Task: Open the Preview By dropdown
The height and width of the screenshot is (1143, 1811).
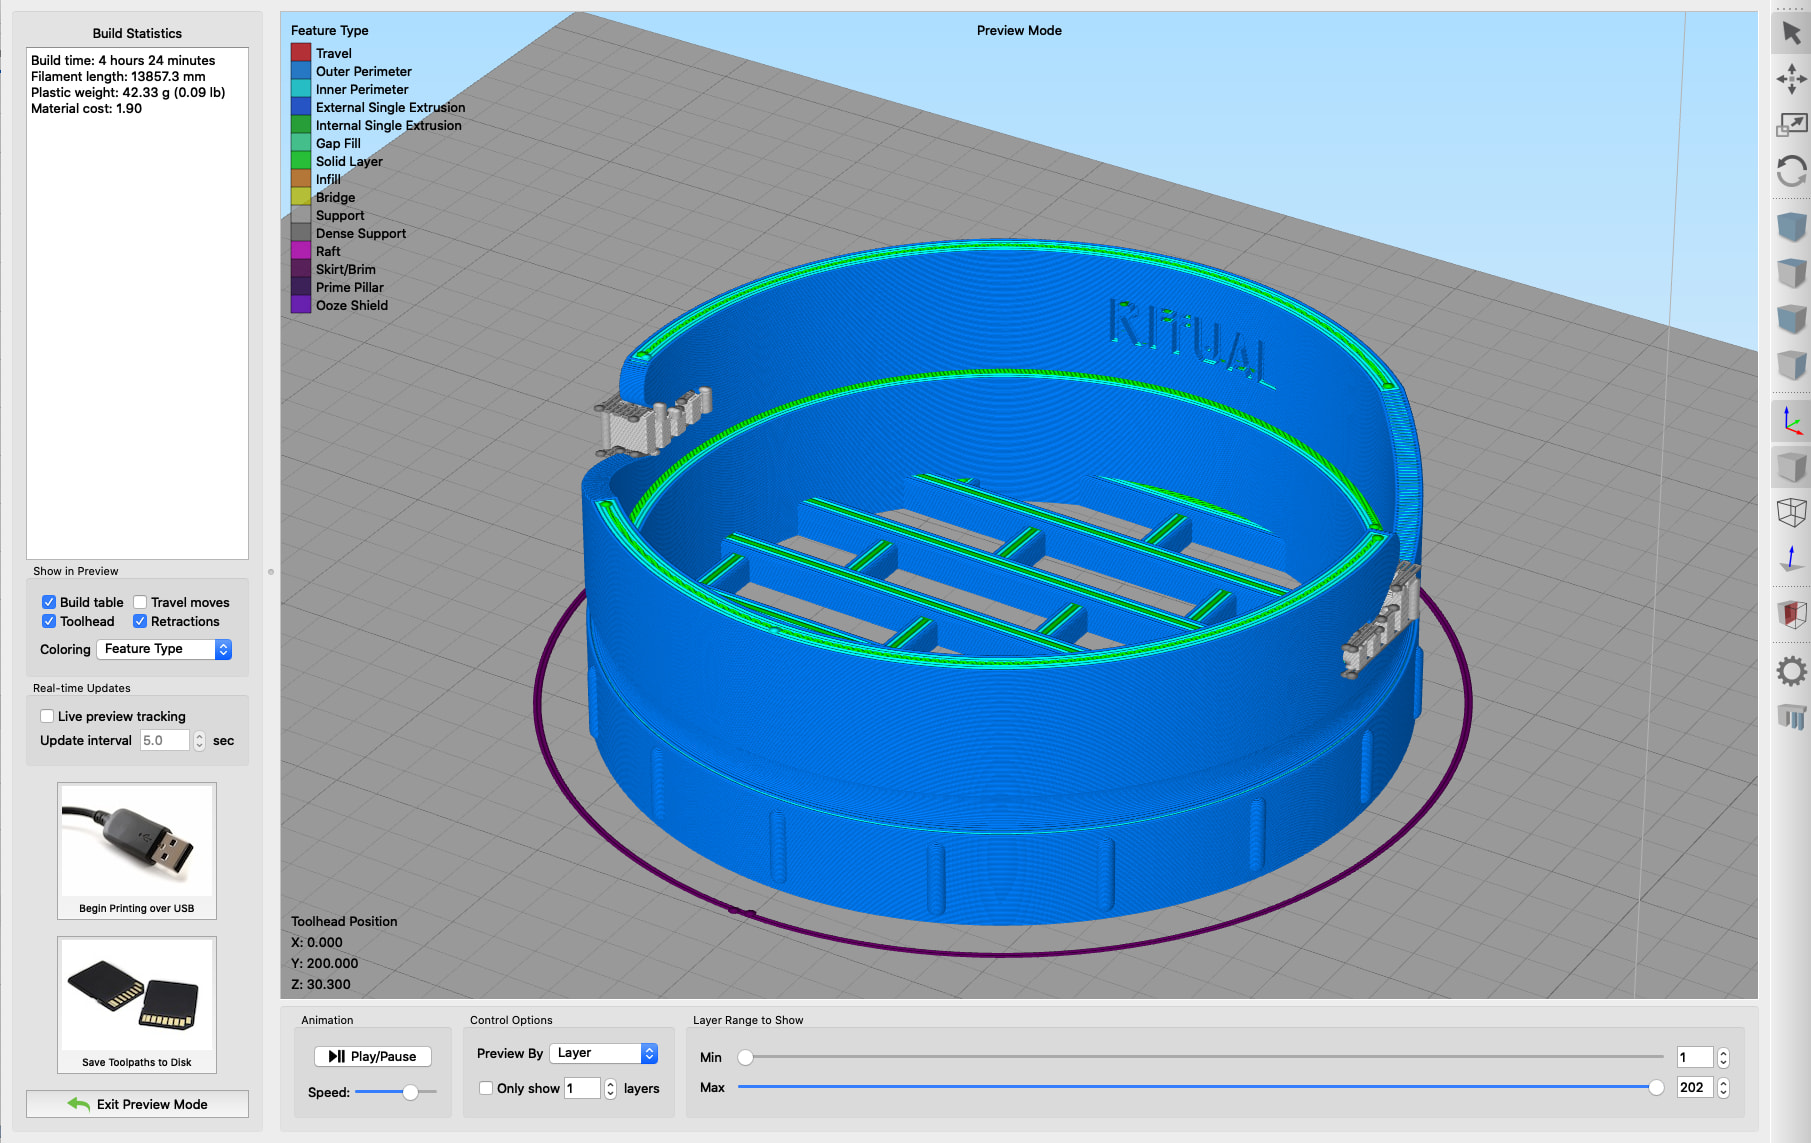Action: coord(604,1053)
